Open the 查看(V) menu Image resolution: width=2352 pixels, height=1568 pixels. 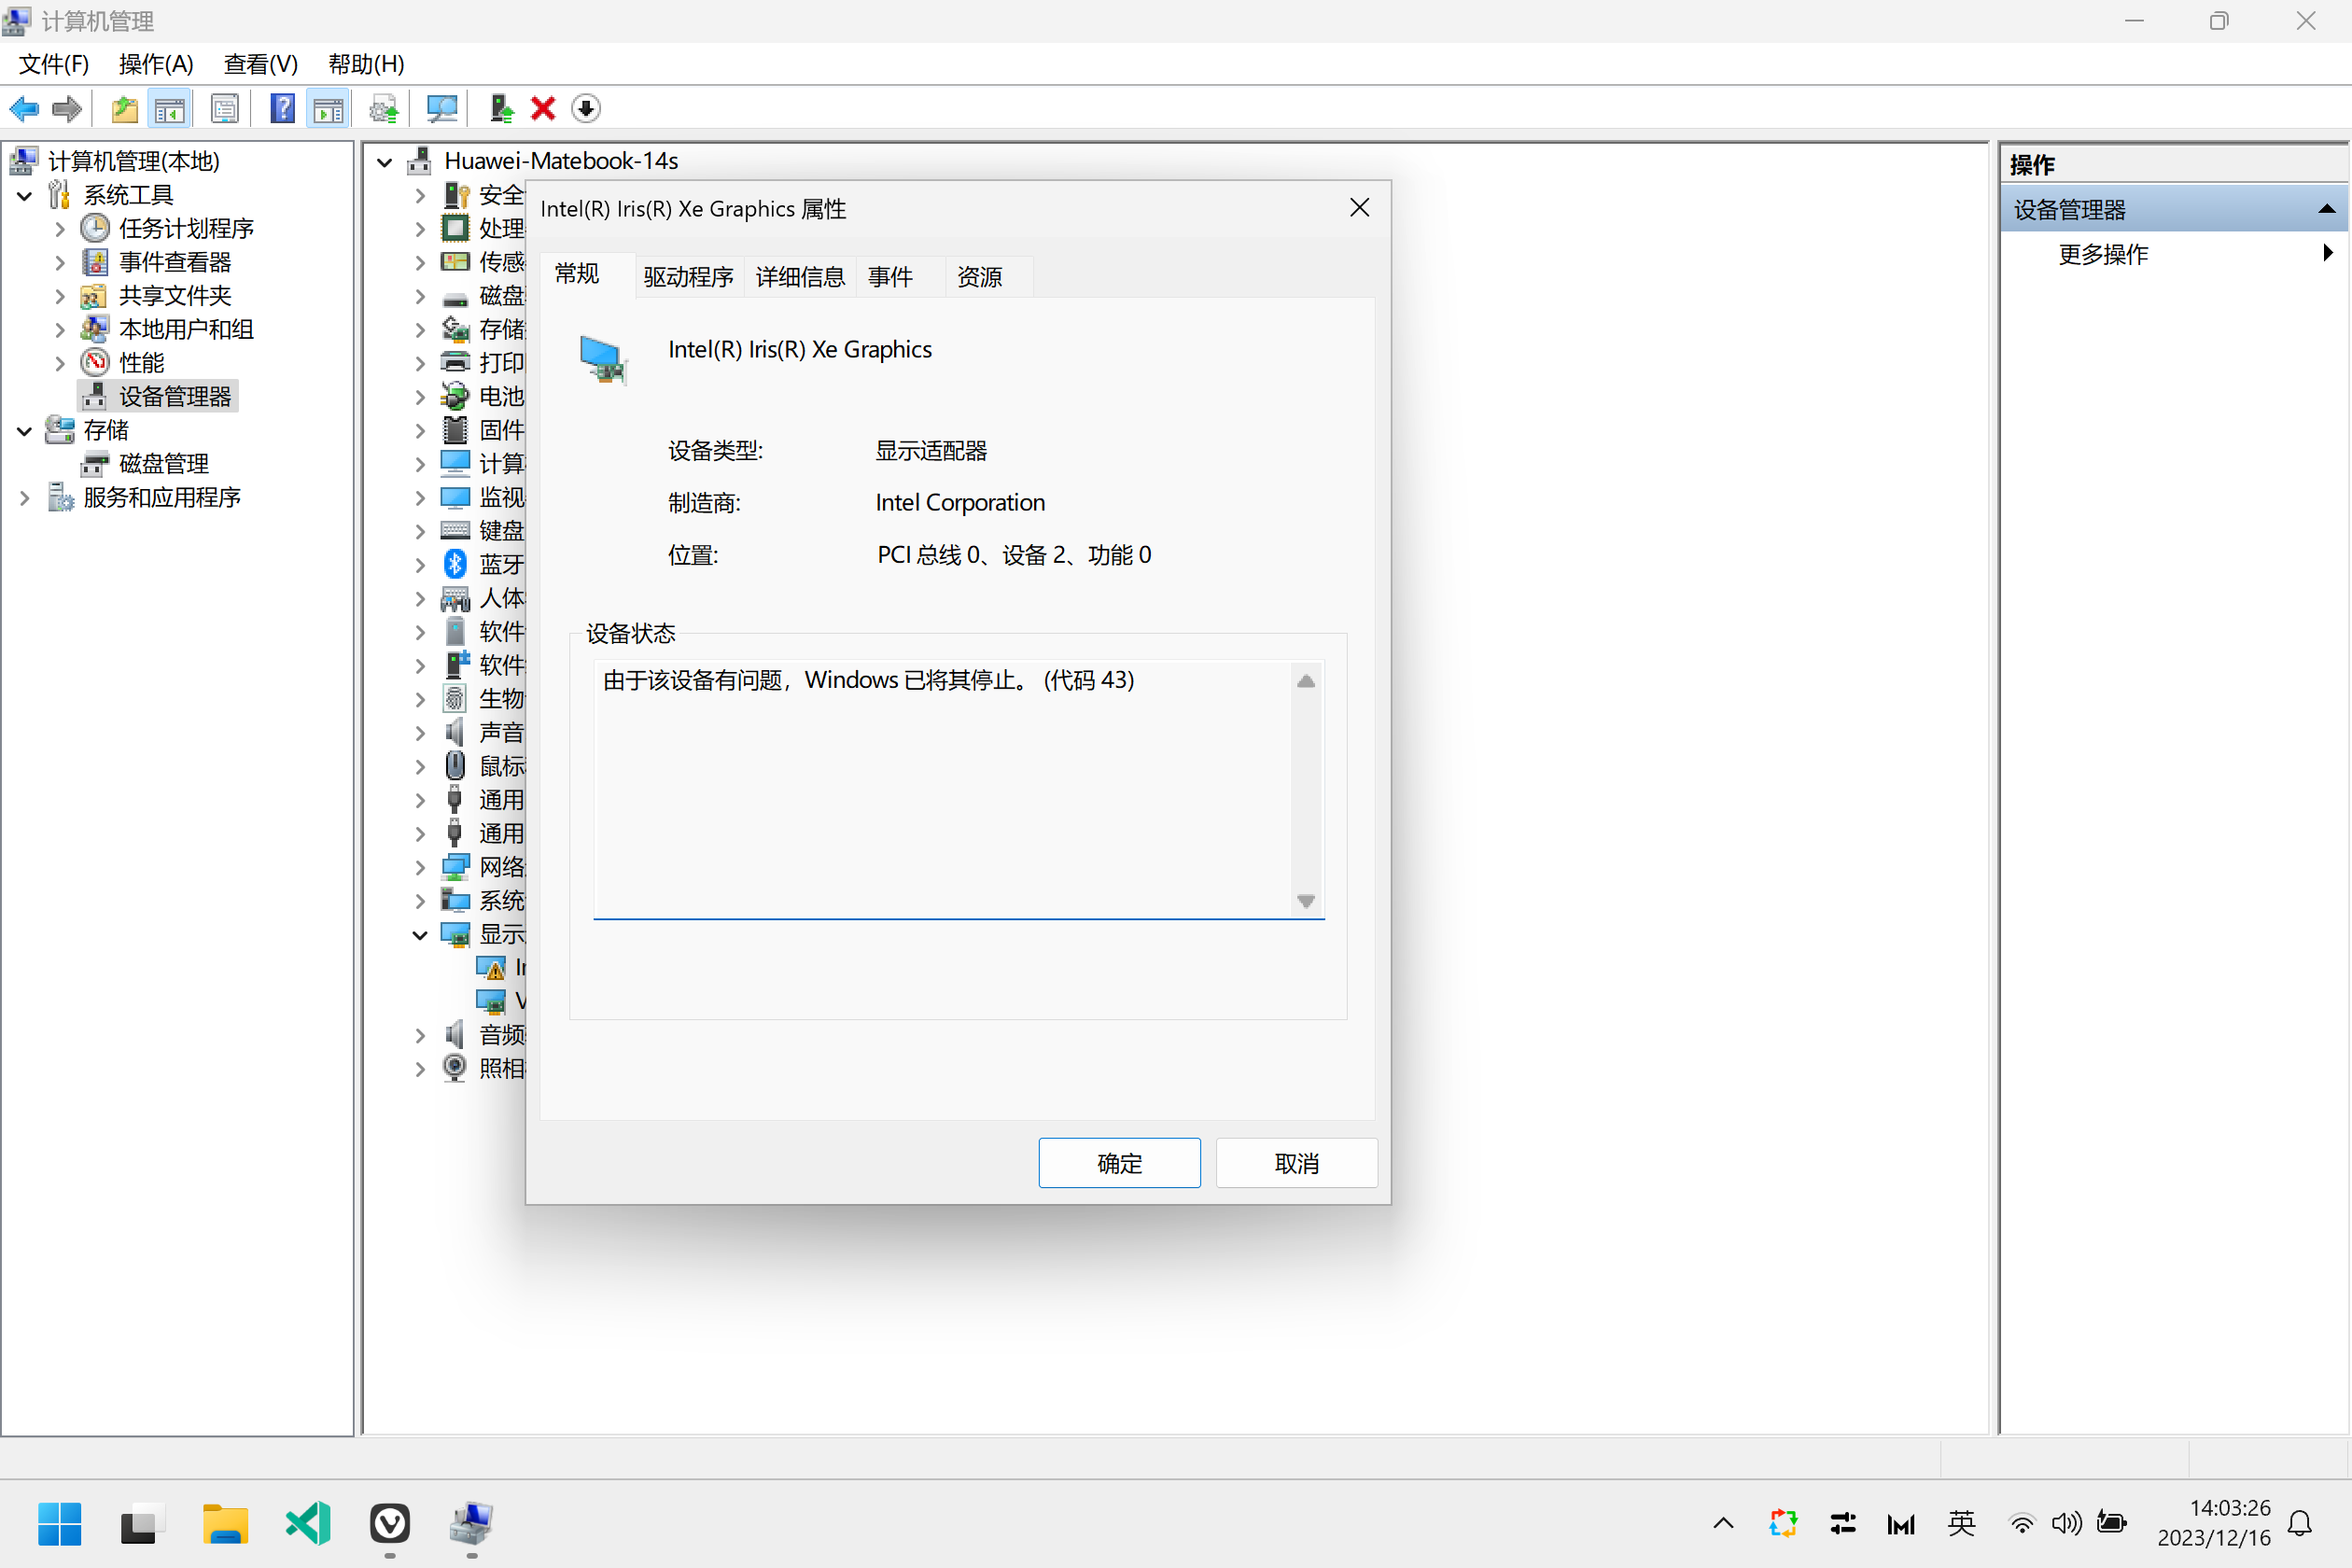[260, 64]
